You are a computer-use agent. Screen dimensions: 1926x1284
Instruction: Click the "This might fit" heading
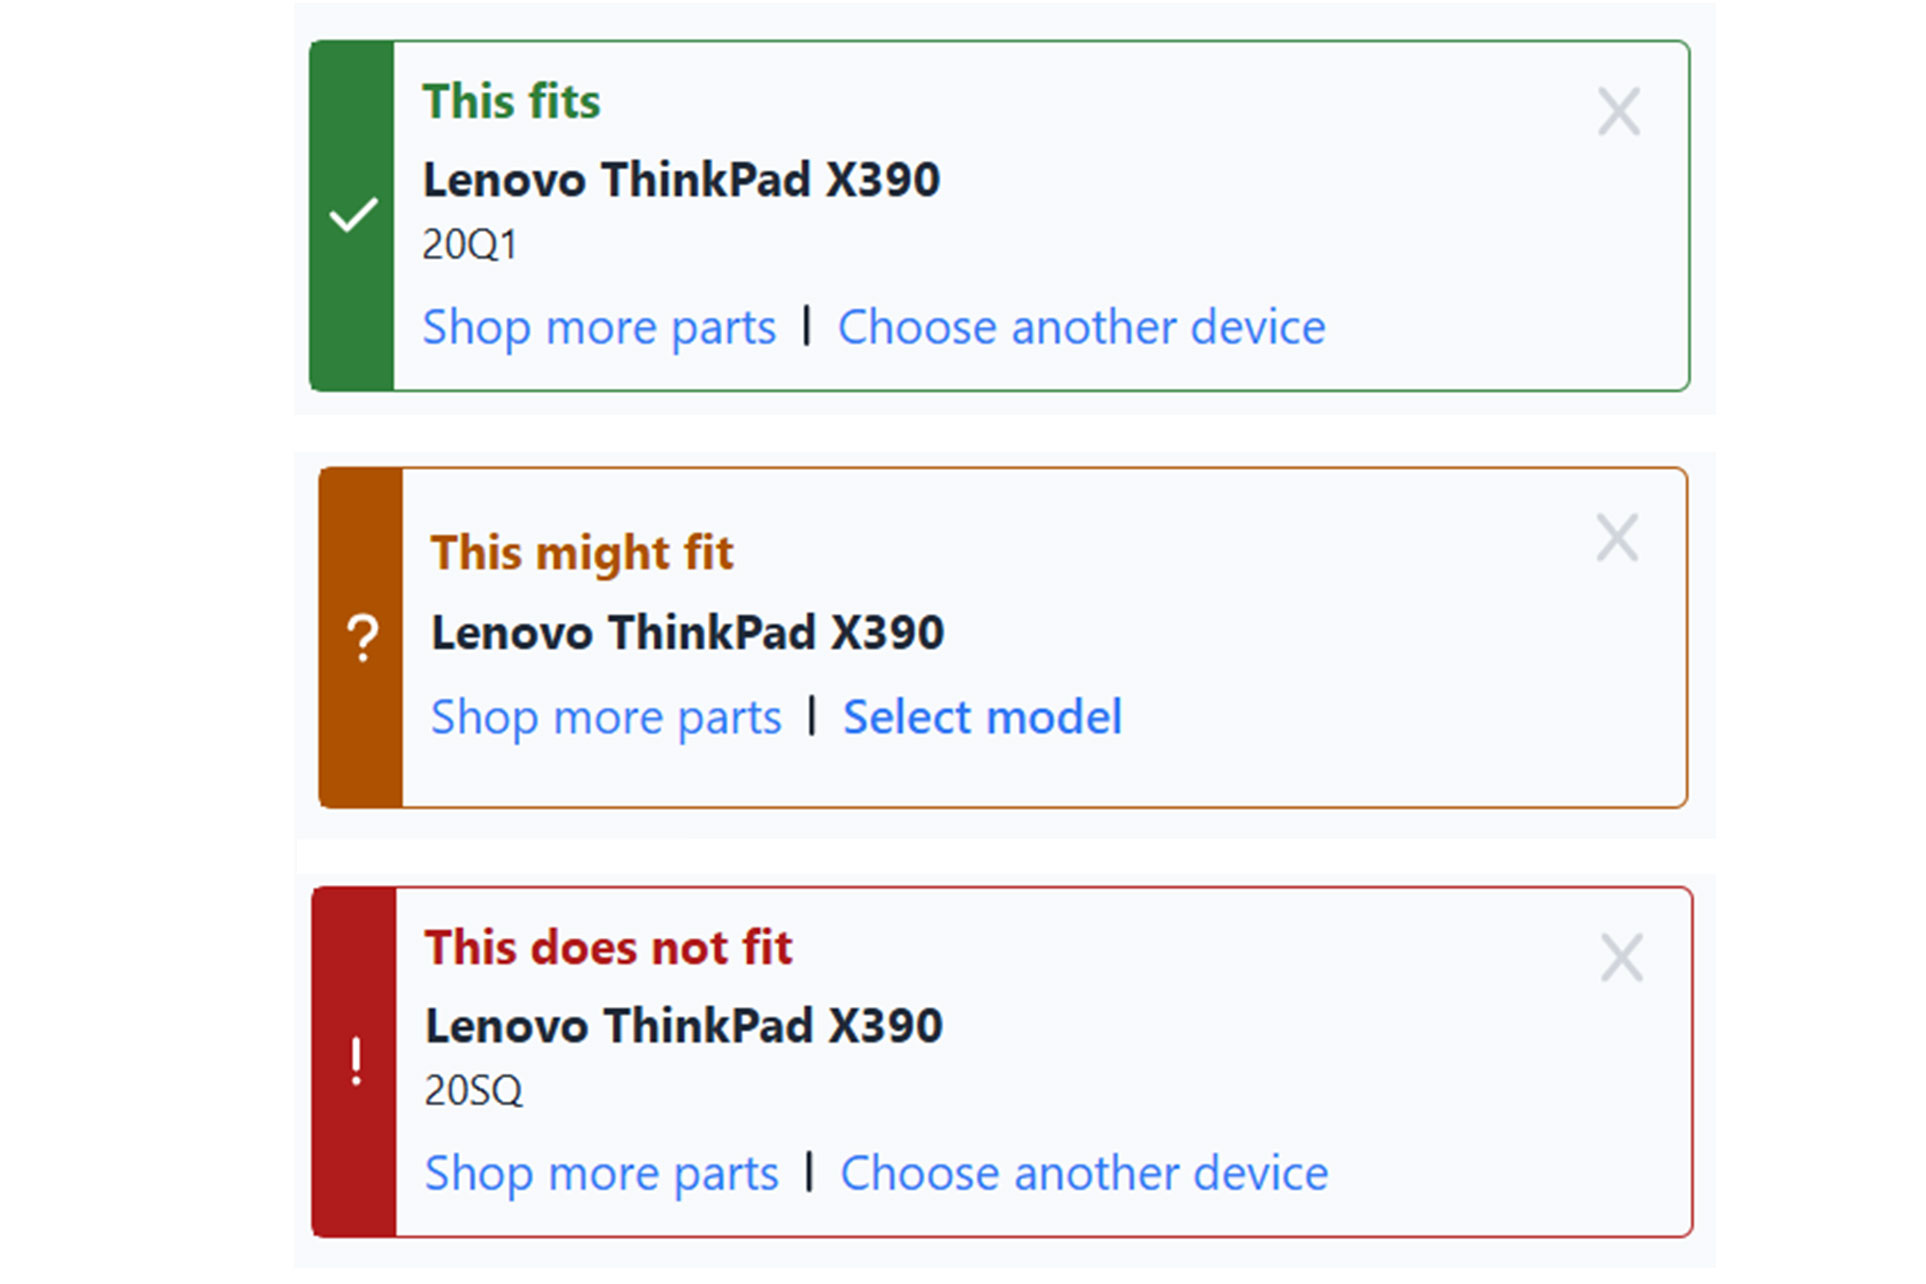[x=582, y=553]
